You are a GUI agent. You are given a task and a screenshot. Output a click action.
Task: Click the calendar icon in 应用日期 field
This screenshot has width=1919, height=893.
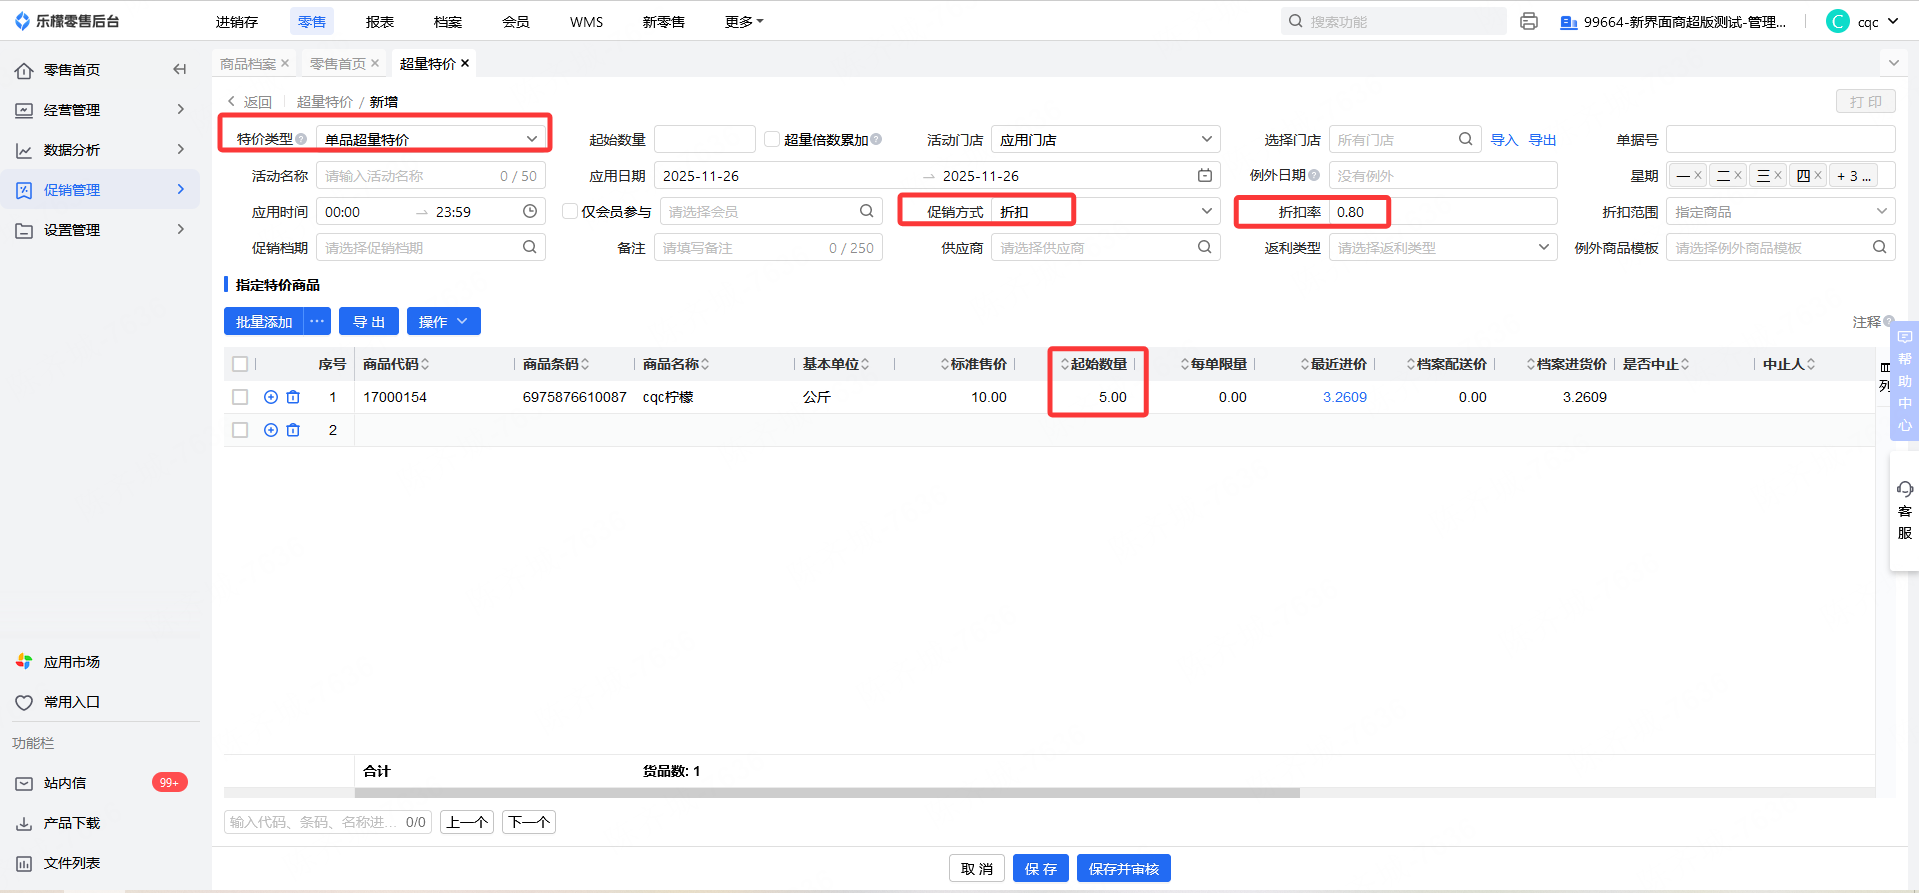(x=1205, y=175)
